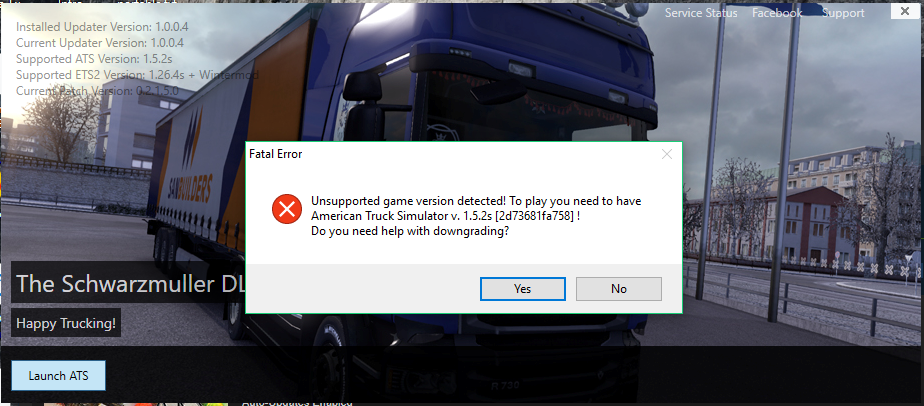Click the red error X icon
The width and height of the screenshot is (924, 406).
click(286, 209)
